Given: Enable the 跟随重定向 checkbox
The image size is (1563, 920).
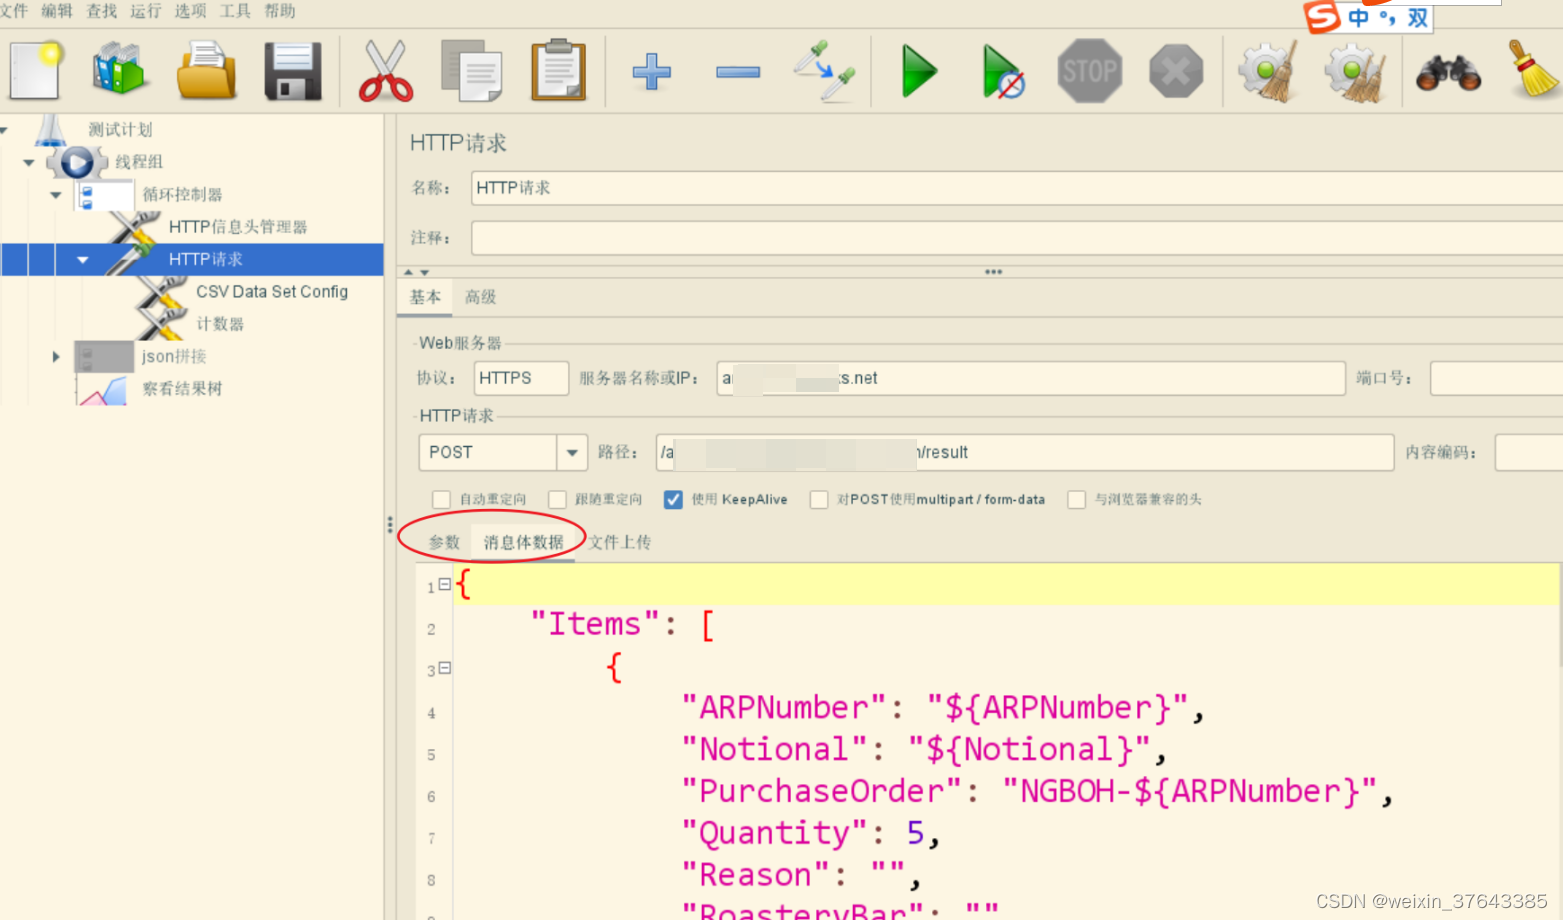Looking at the screenshot, I should point(557,499).
